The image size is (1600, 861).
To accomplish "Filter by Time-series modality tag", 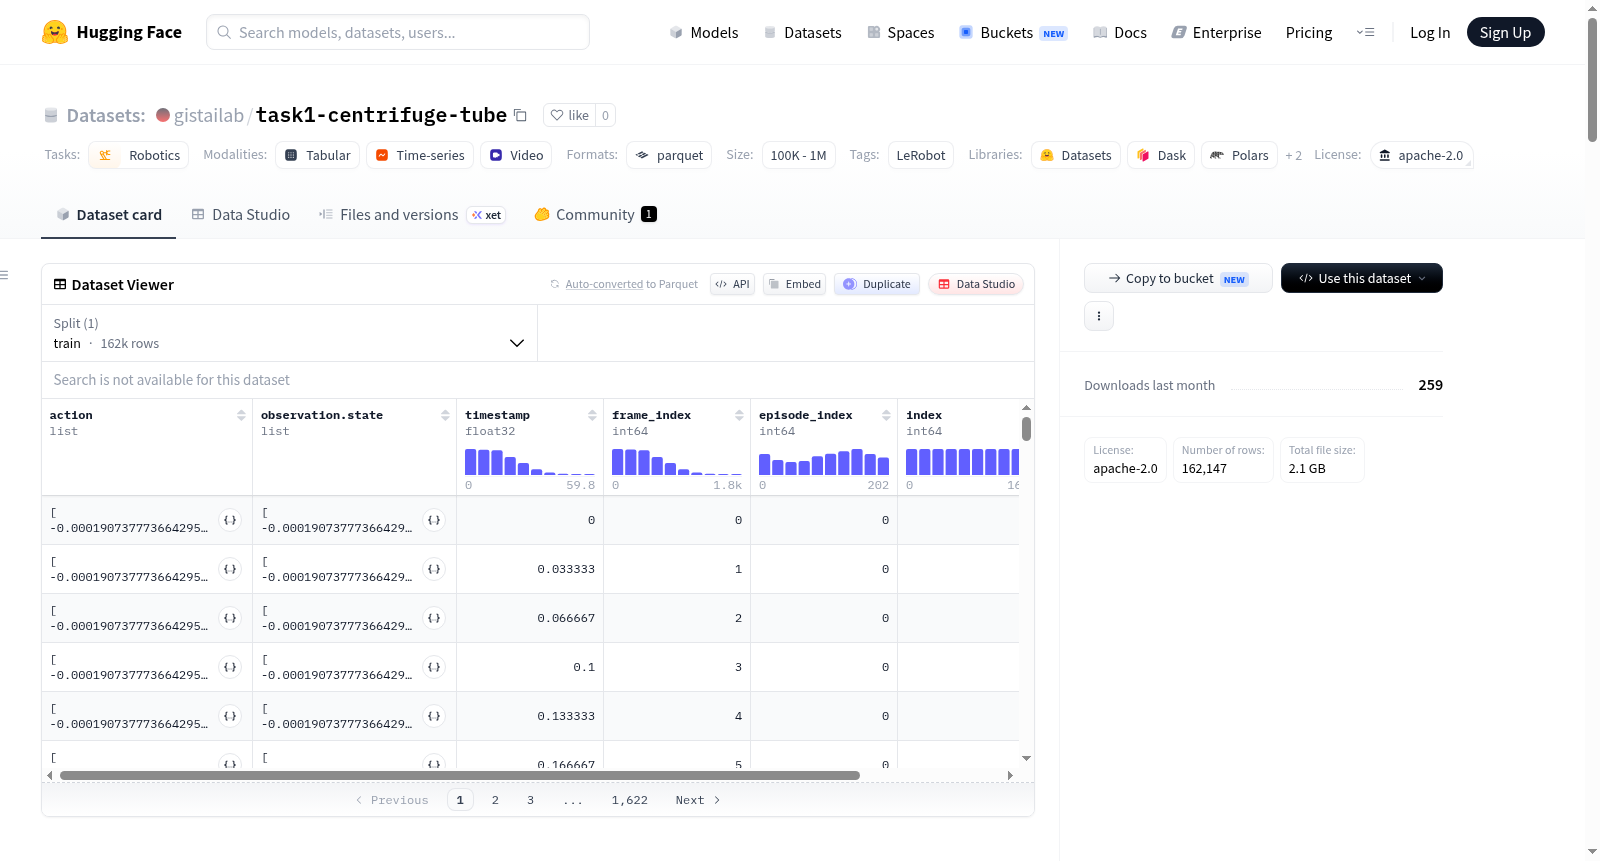I will click(x=420, y=155).
